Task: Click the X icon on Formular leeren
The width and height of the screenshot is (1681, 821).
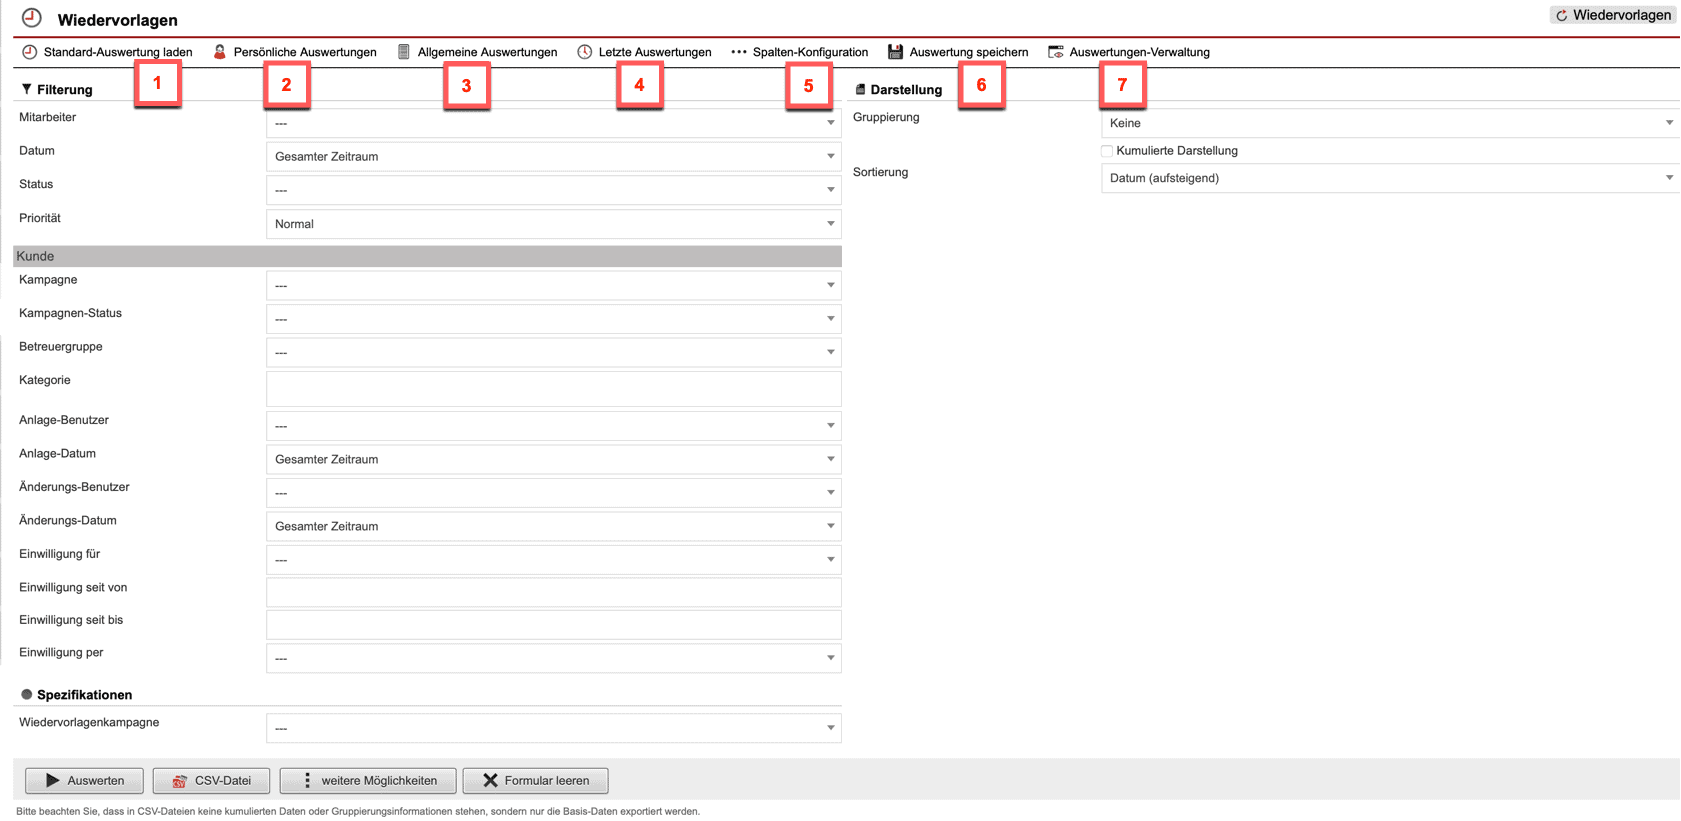Action: tap(490, 780)
